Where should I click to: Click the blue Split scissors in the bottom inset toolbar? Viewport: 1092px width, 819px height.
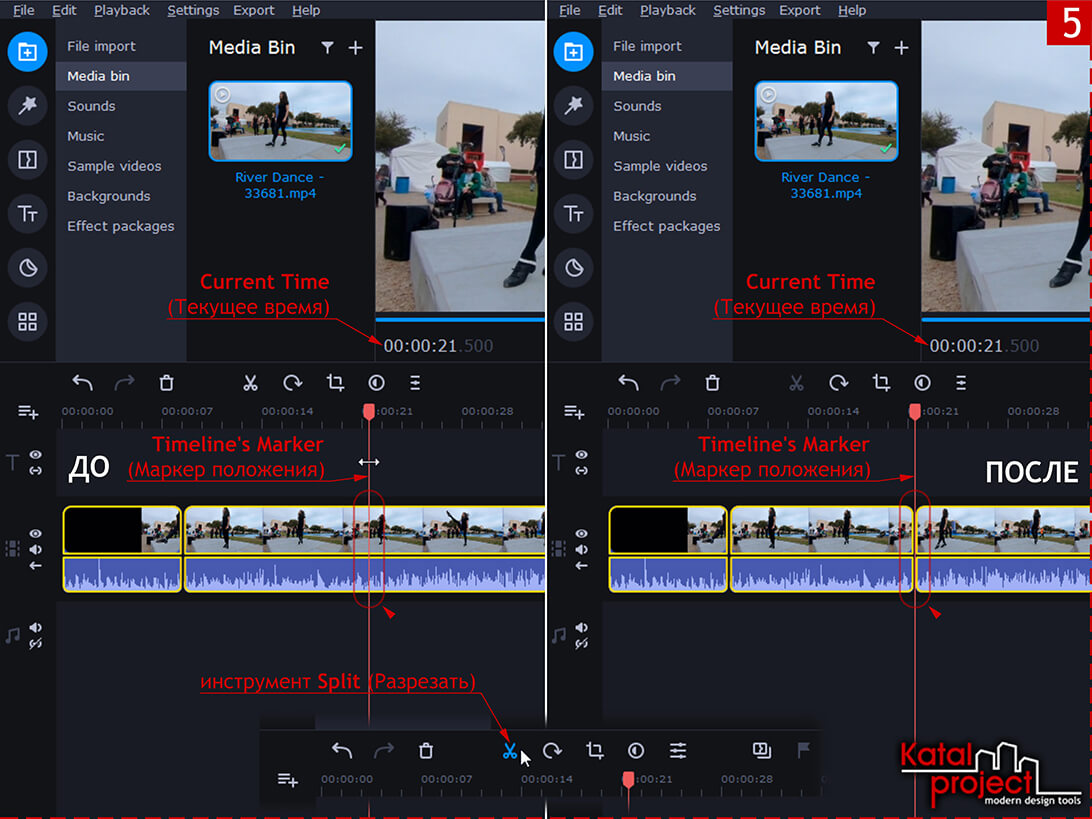(510, 751)
